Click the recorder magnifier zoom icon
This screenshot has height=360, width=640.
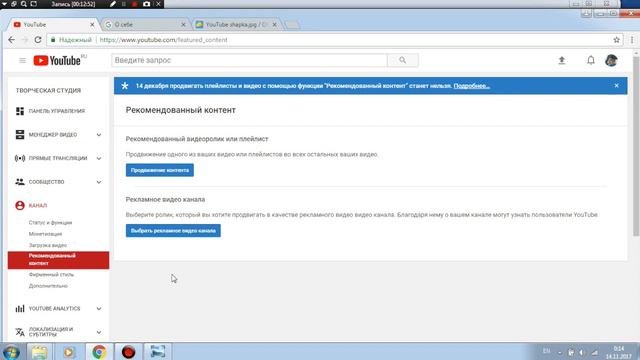click(24, 4)
